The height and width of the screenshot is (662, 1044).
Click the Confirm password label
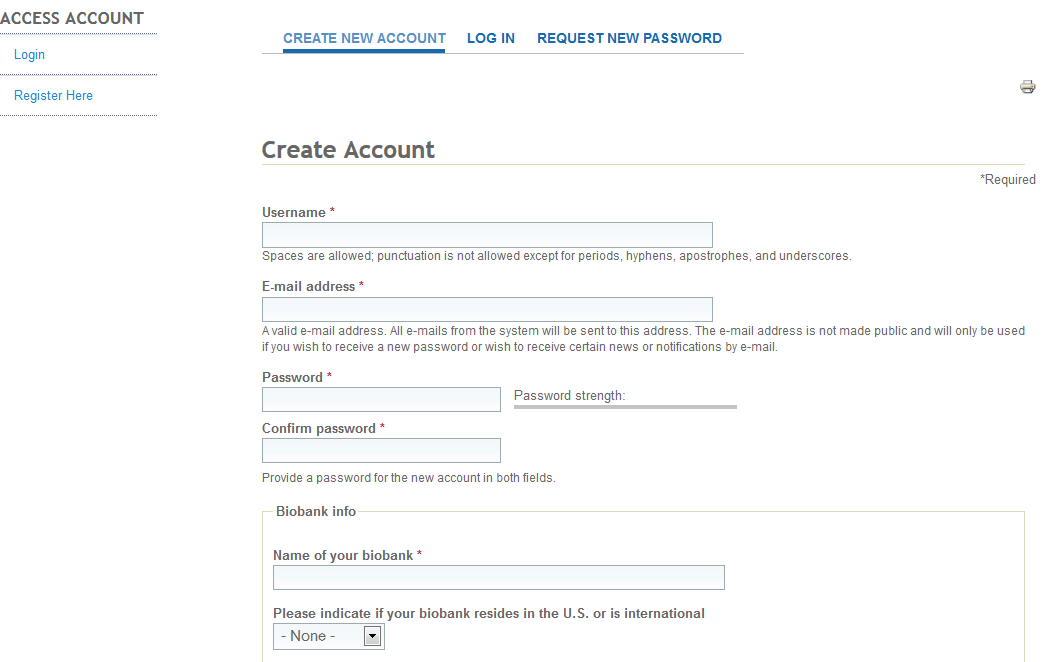pyautogui.click(x=318, y=428)
